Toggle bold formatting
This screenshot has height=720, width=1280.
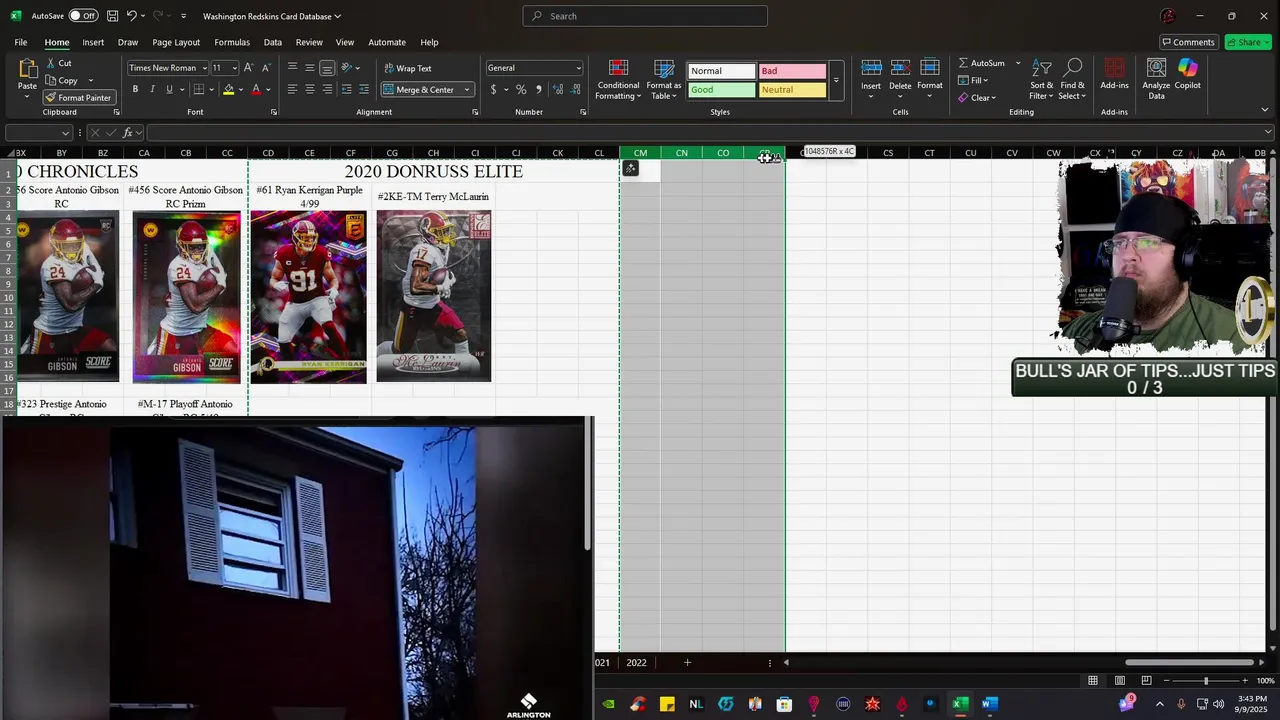[135, 89]
